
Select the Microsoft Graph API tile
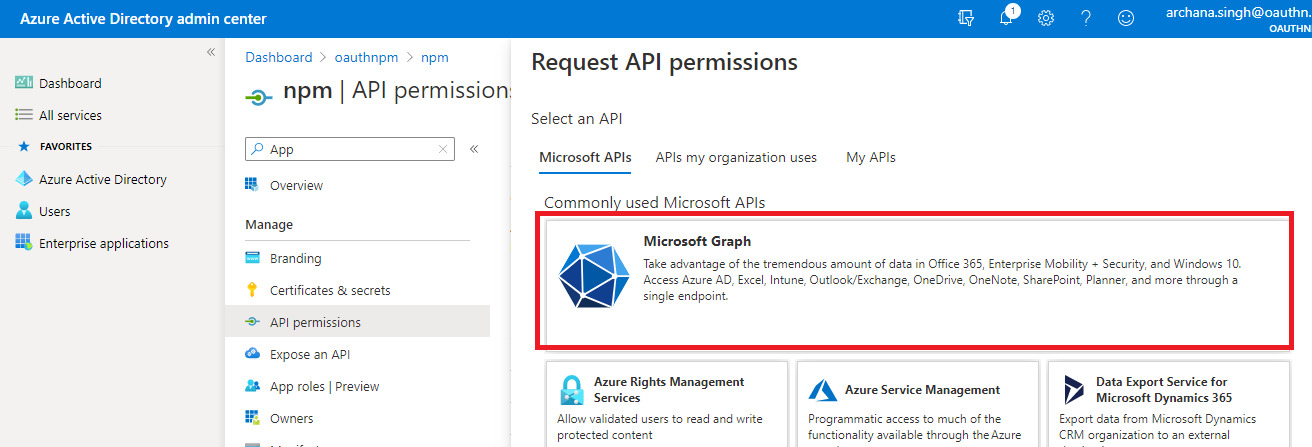[x=913, y=281]
